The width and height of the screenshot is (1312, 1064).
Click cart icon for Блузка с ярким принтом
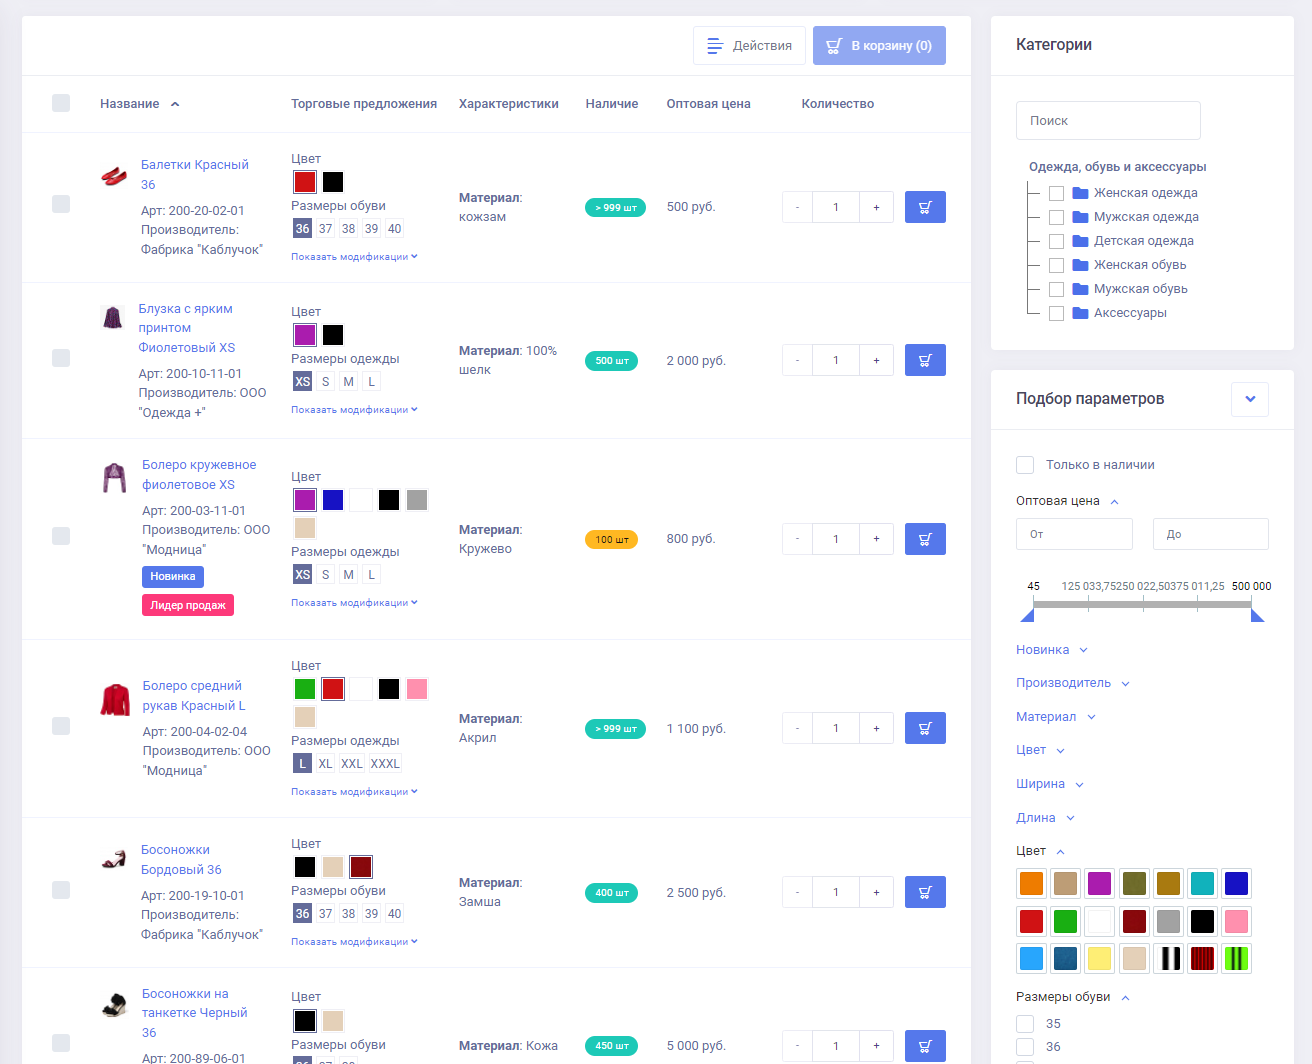[925, 360]
